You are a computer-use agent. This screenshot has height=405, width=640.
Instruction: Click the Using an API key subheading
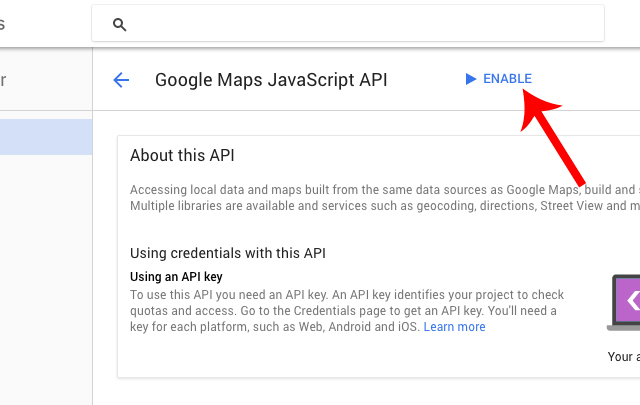click(x=176, y=277)
